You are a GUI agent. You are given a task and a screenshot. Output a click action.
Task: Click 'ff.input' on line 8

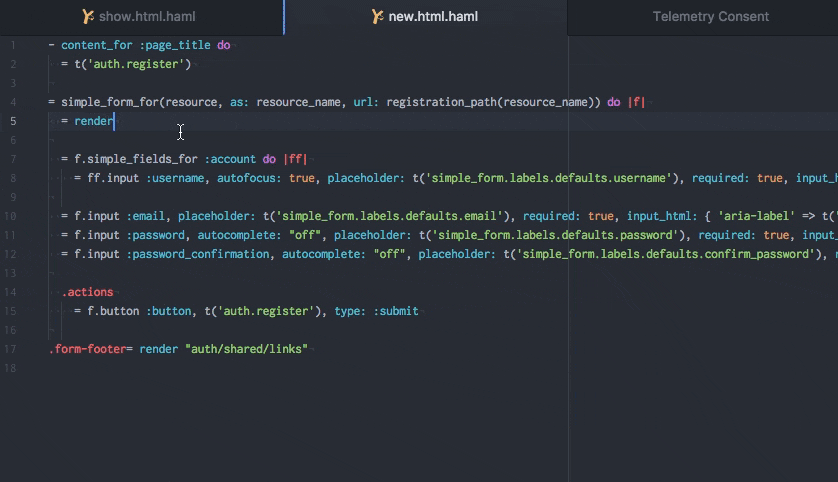click(113, 178)
